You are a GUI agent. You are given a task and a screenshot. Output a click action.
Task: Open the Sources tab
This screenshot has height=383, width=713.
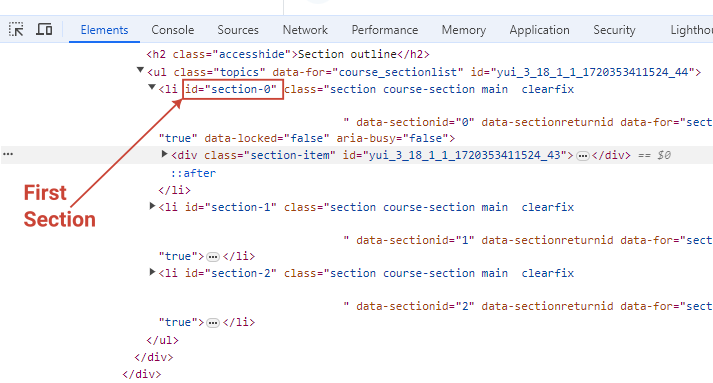click(x=238, y=30)
